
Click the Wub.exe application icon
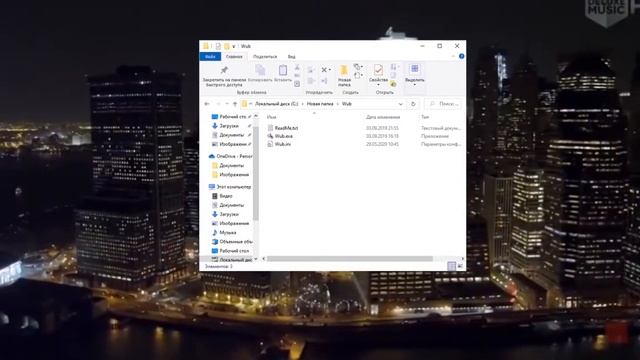[x=270, y=136]
